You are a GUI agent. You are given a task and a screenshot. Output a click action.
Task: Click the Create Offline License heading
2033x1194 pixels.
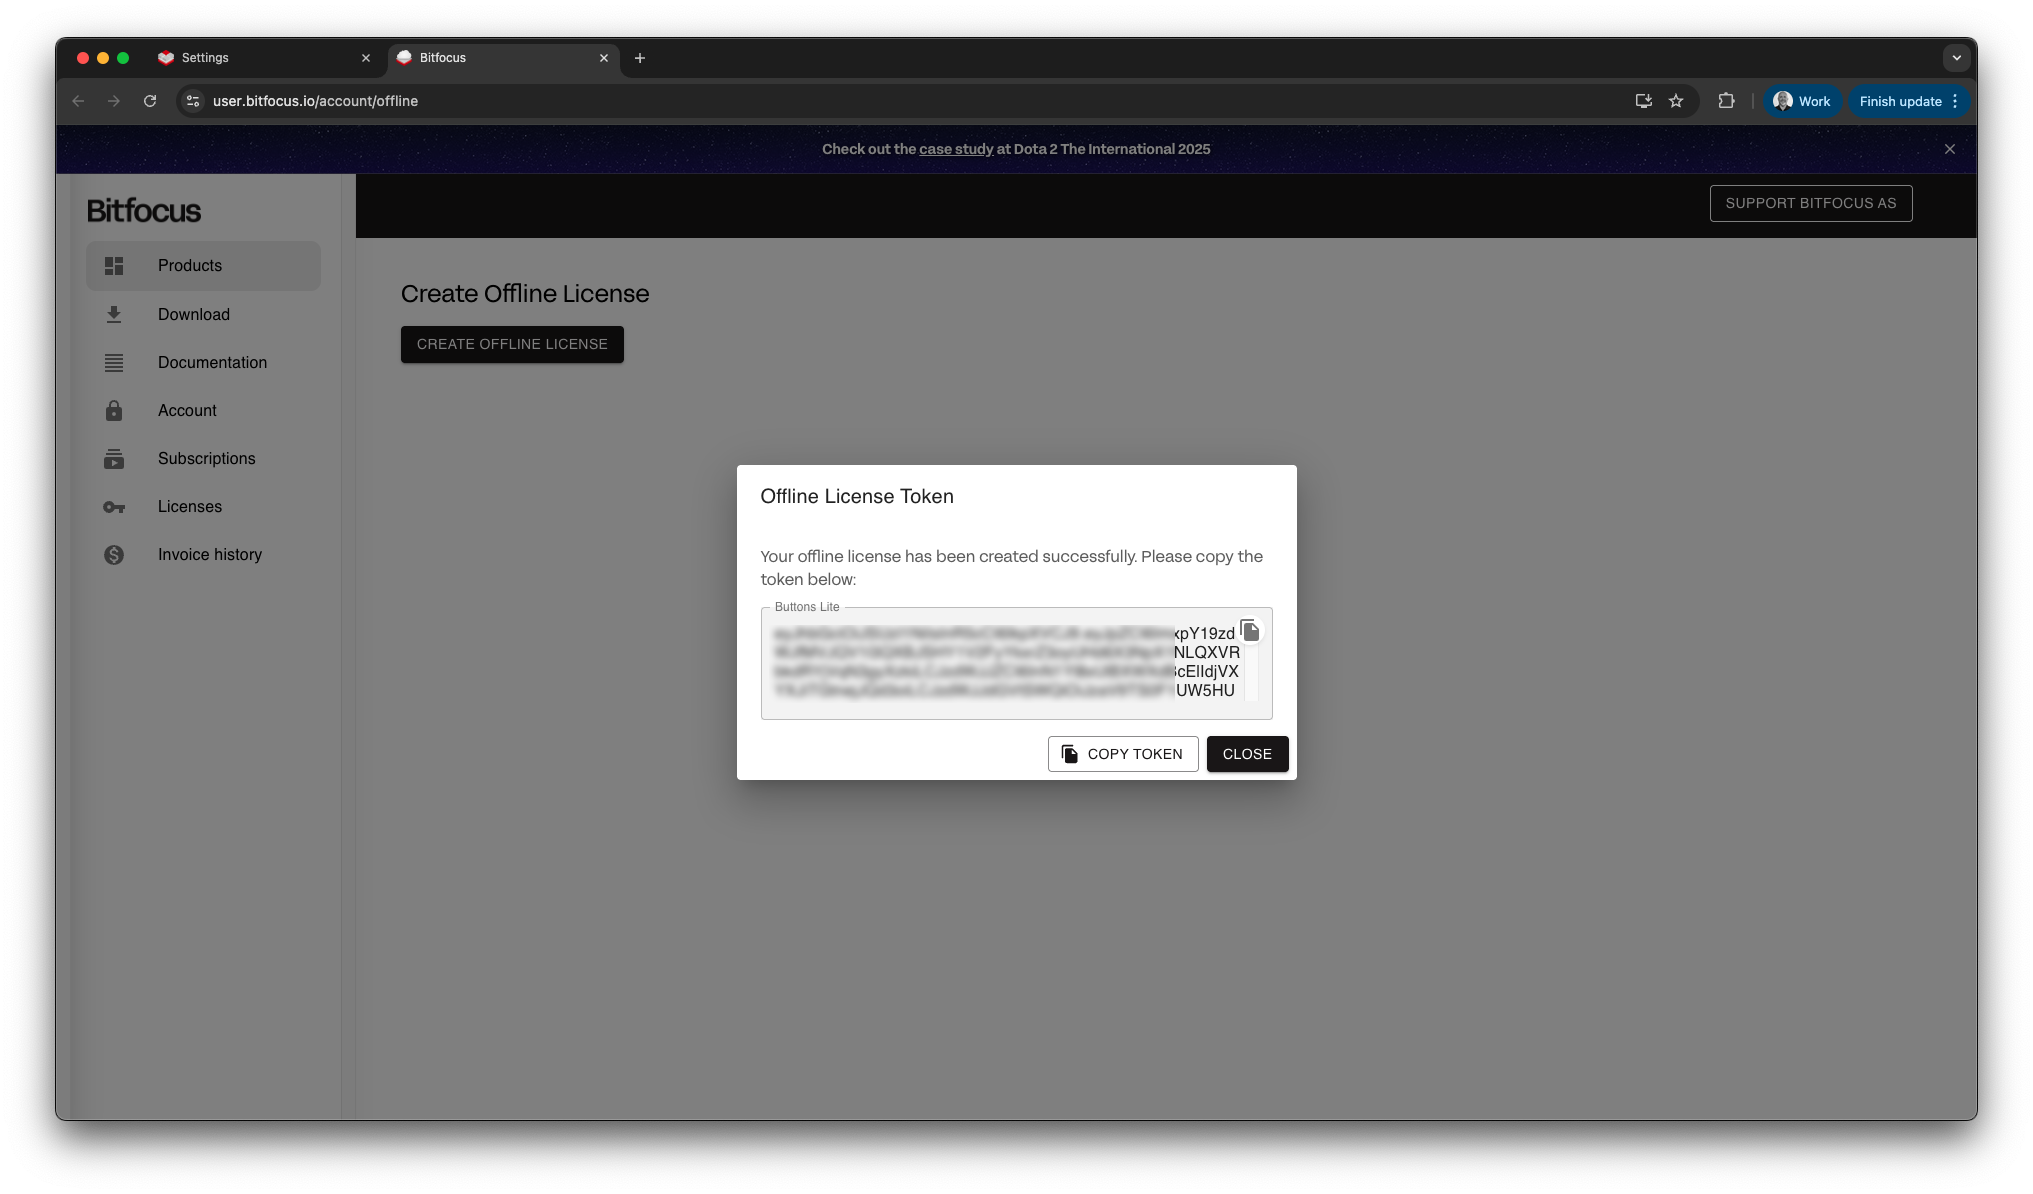click(x=525, y=294)
